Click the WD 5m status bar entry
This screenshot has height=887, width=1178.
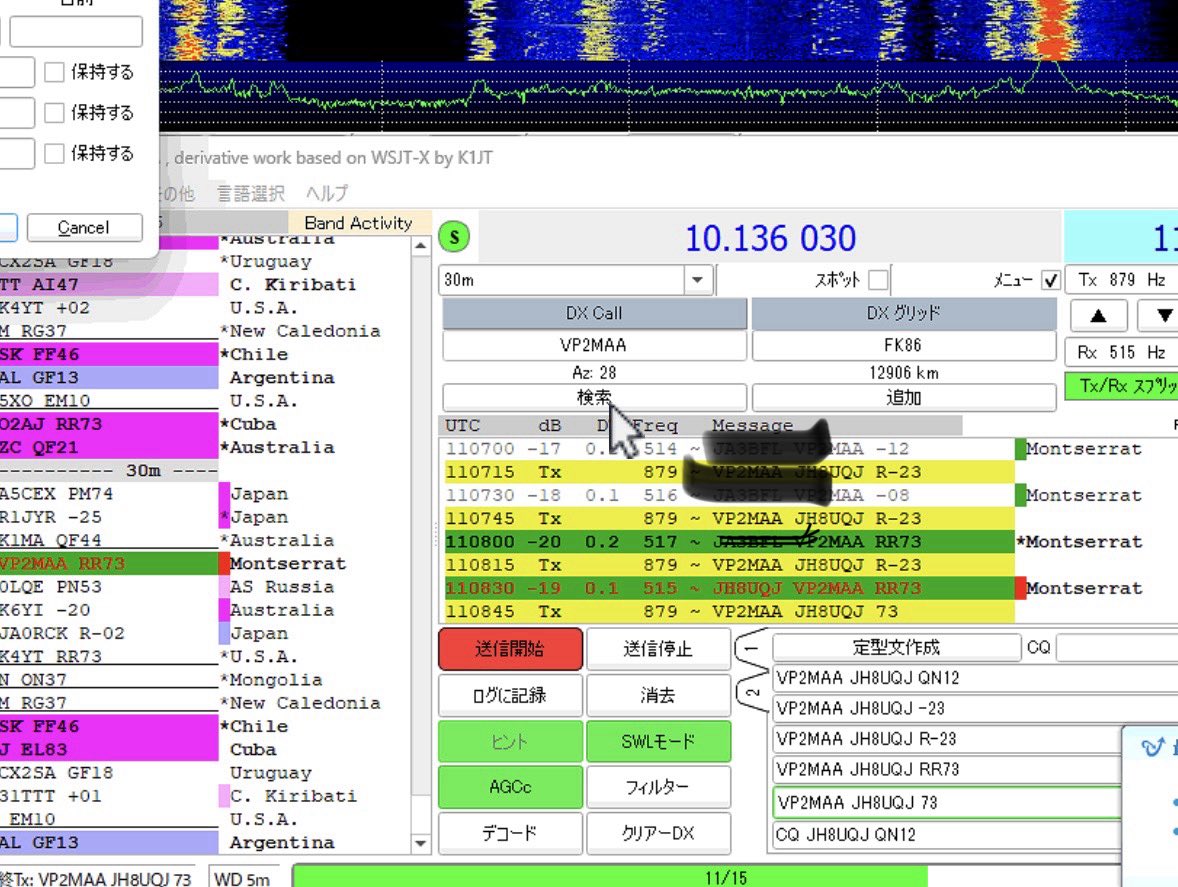(x=243, y=879)
